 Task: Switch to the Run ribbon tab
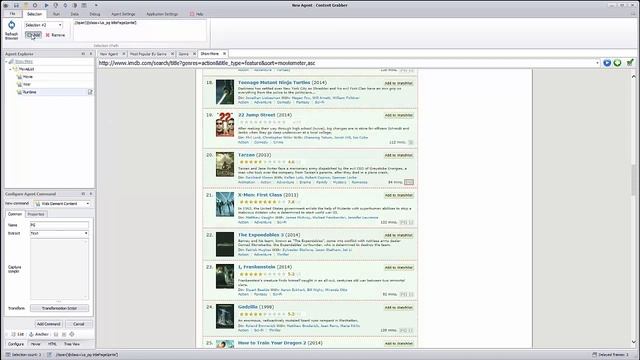point(56,14)
